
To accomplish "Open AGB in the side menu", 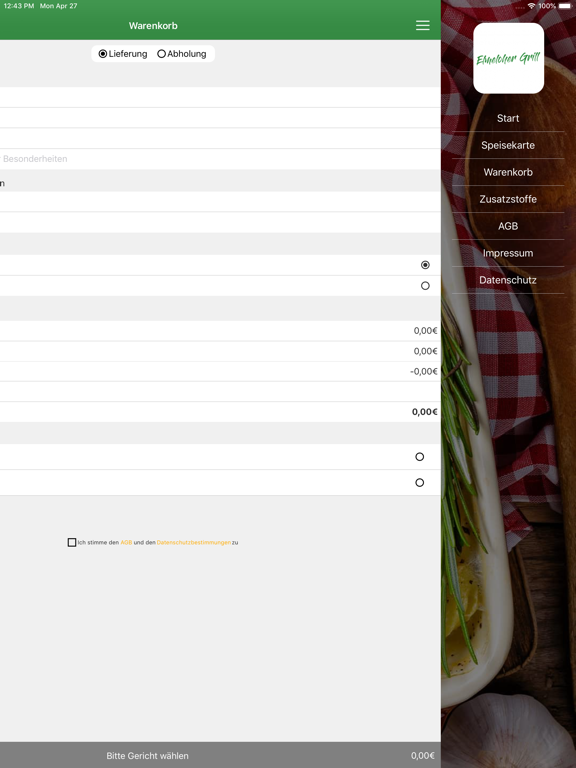I will click(508, 226).
